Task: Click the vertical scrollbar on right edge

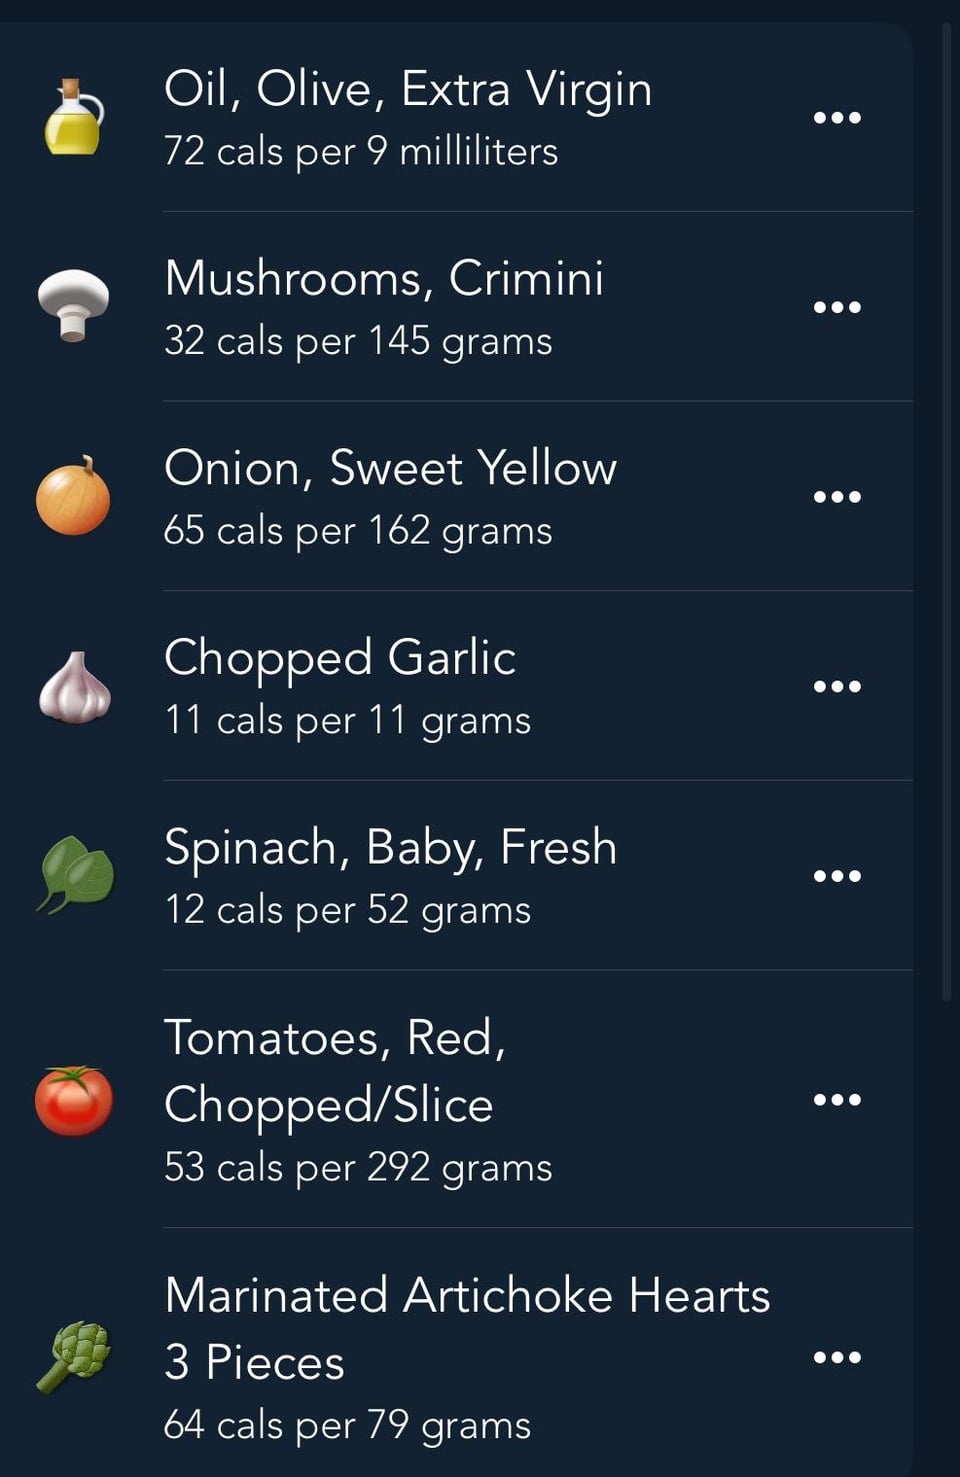Action: [x=947, y=510]
